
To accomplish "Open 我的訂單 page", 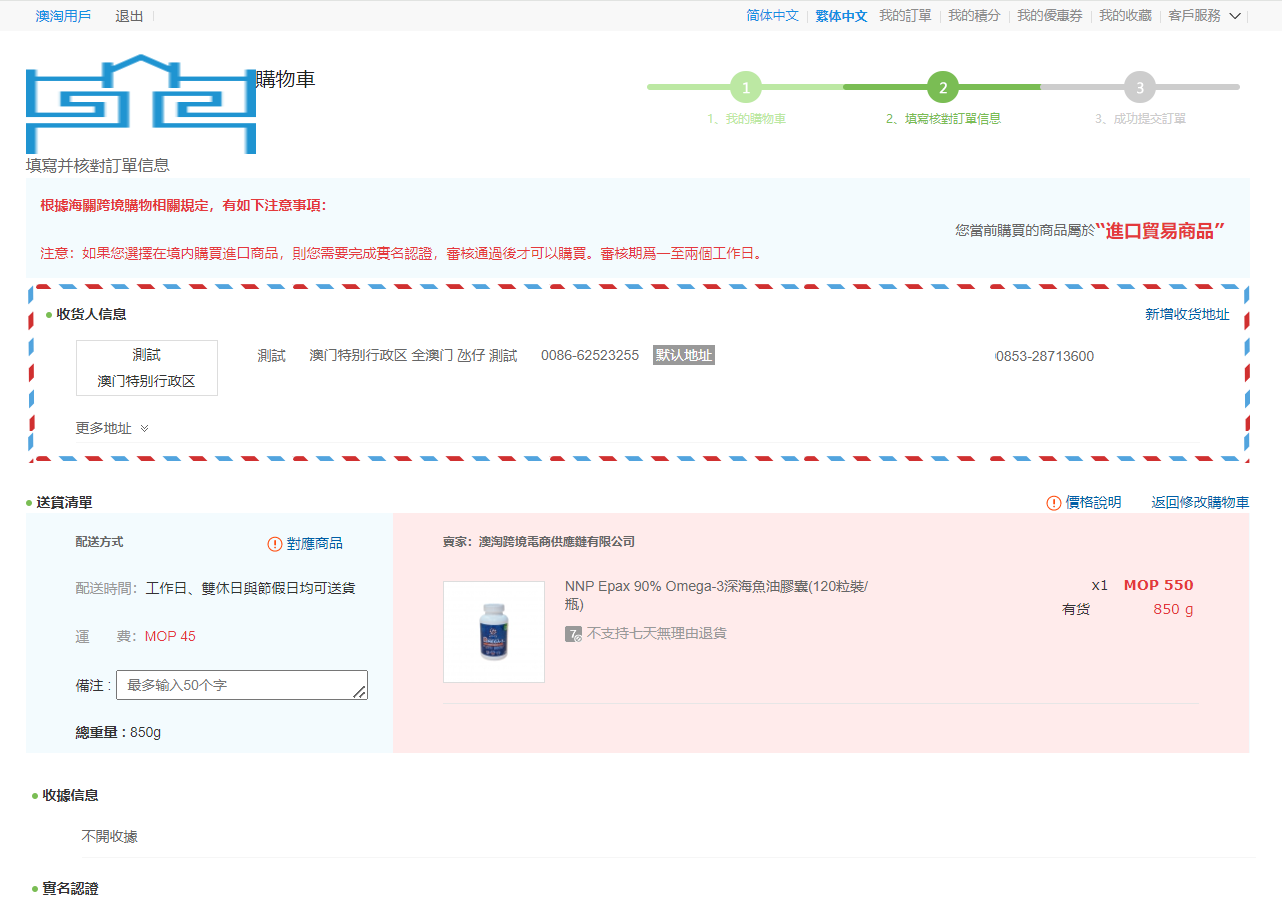I will (905, 16).
